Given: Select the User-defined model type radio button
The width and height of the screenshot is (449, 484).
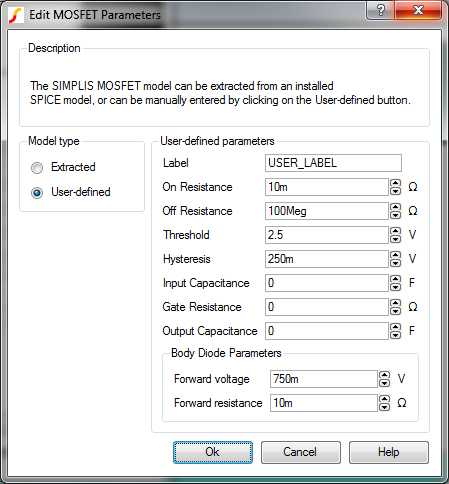Looking at the screenshot, I should (x=37, y=193).
